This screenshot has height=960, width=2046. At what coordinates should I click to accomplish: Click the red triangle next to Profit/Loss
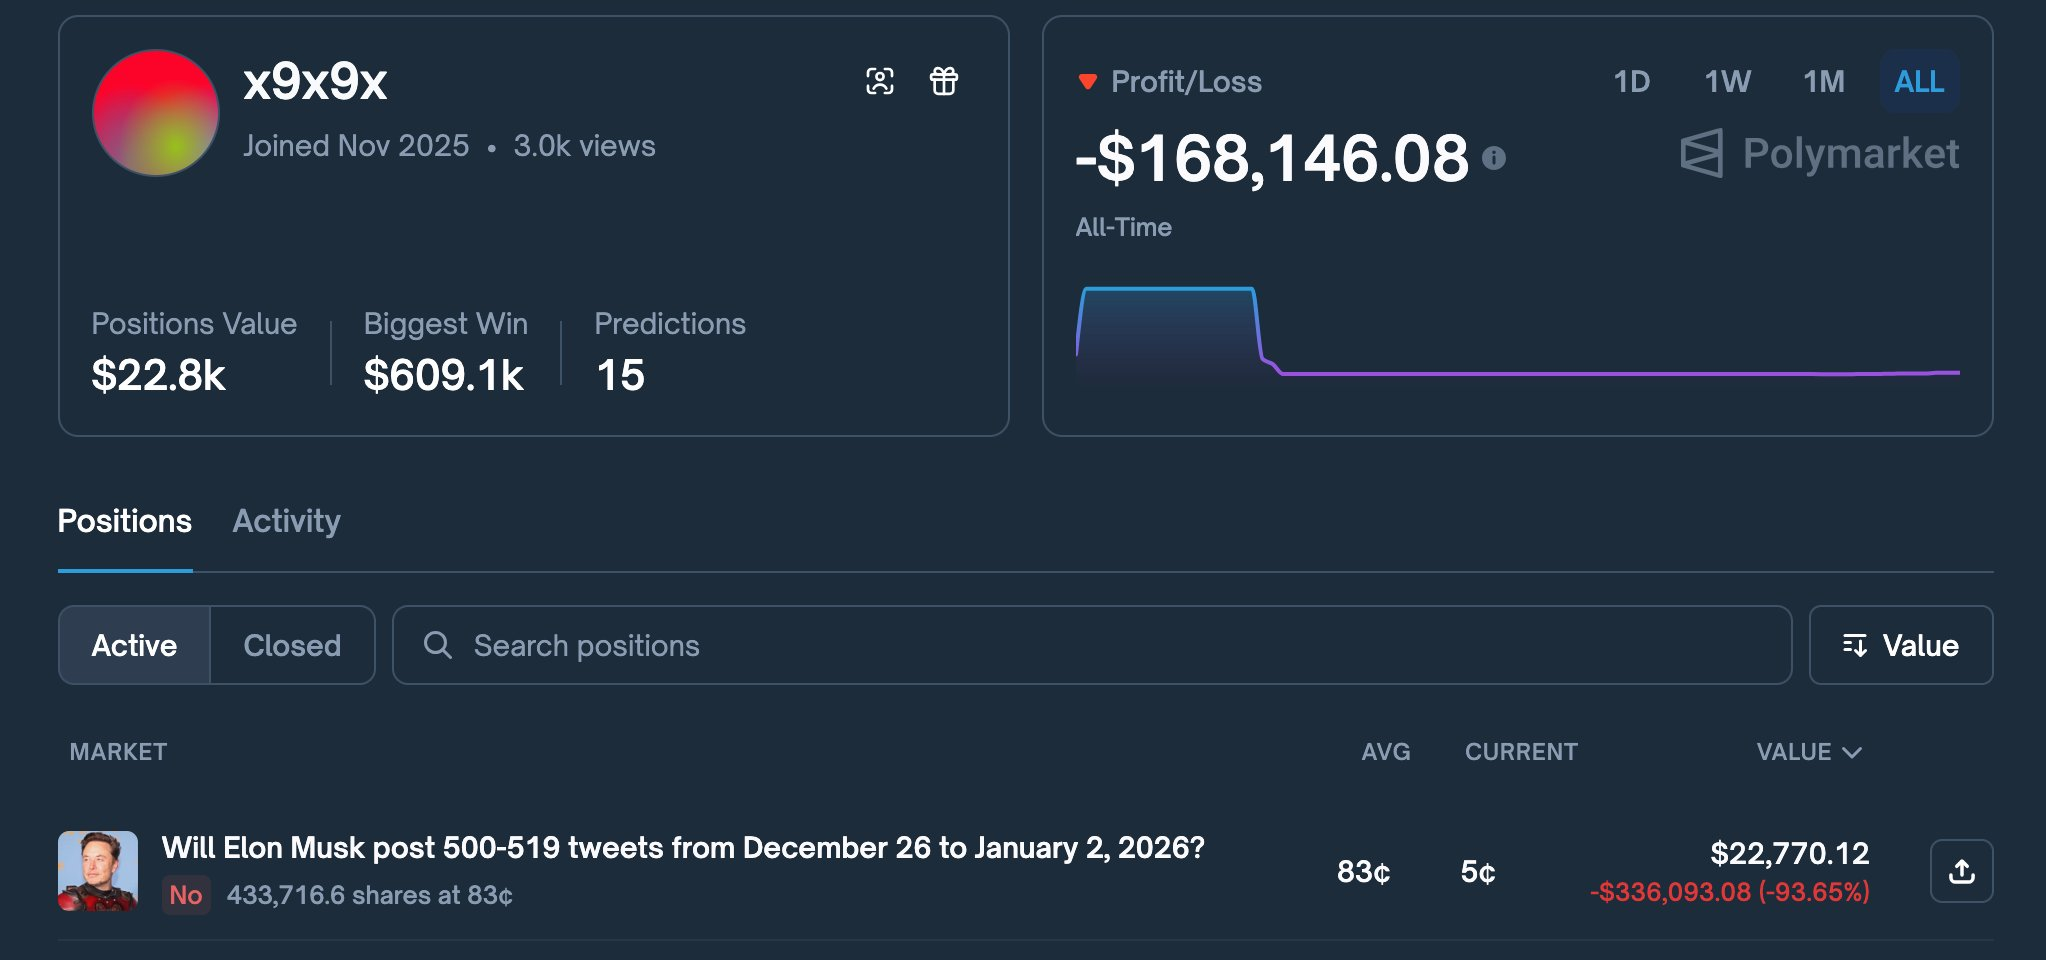click(1087, 82)
